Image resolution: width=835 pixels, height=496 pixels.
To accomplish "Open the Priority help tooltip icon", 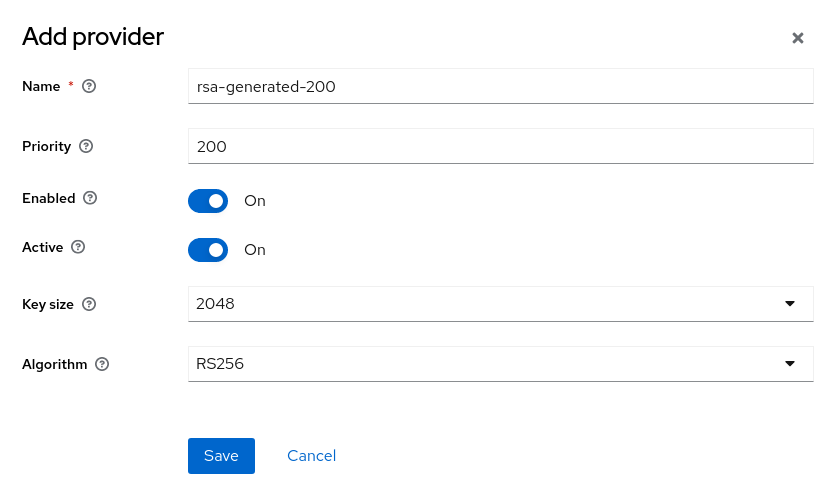I will 86,146.
